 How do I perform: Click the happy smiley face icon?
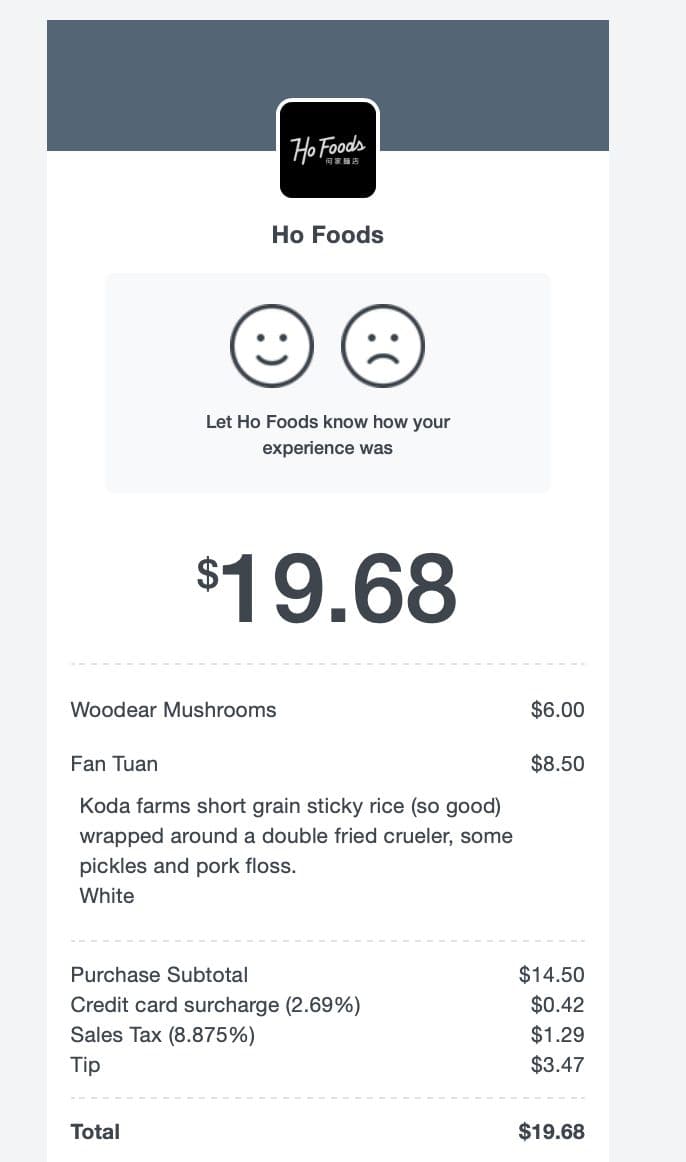(x=272, y=345)
